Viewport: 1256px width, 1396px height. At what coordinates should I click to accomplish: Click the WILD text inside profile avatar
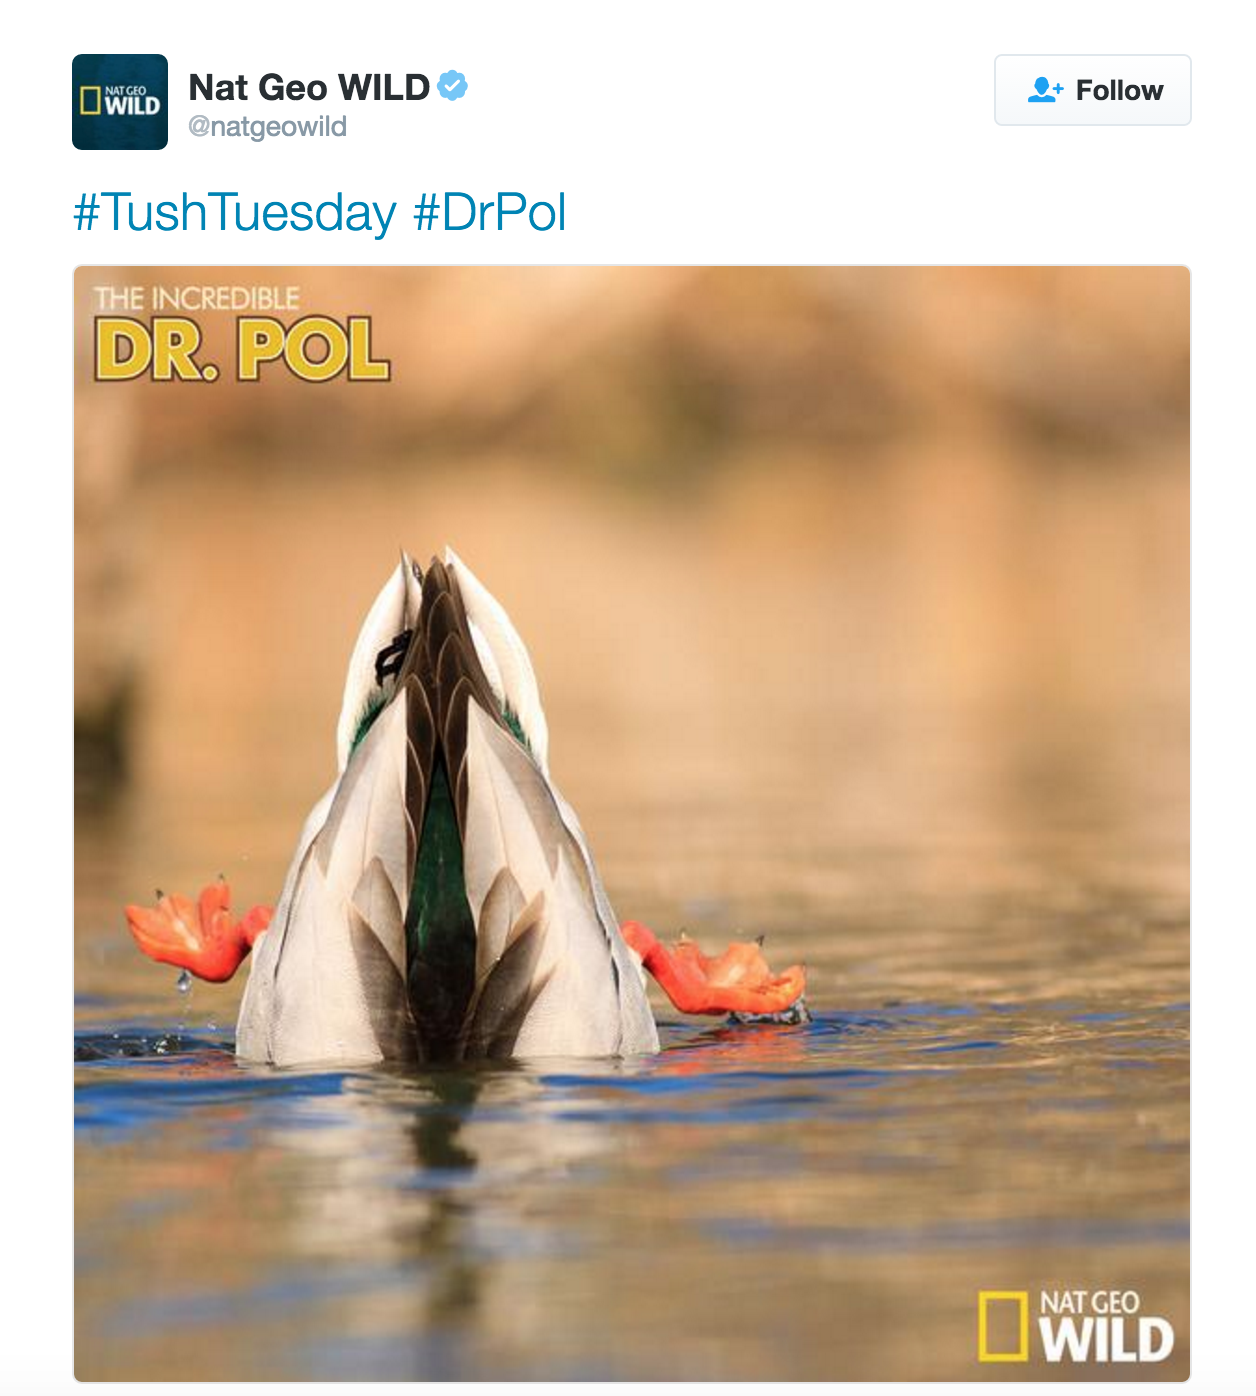point(132,106)
